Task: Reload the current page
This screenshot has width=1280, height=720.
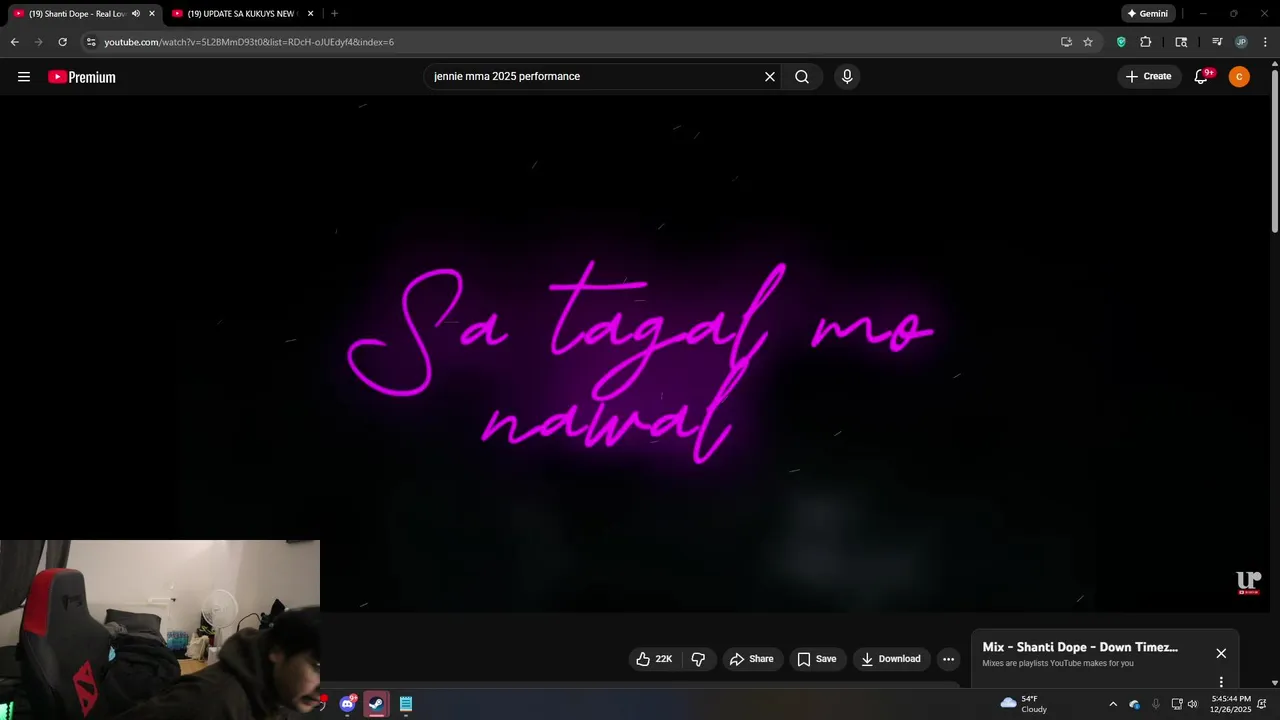Action: [63, 42]
